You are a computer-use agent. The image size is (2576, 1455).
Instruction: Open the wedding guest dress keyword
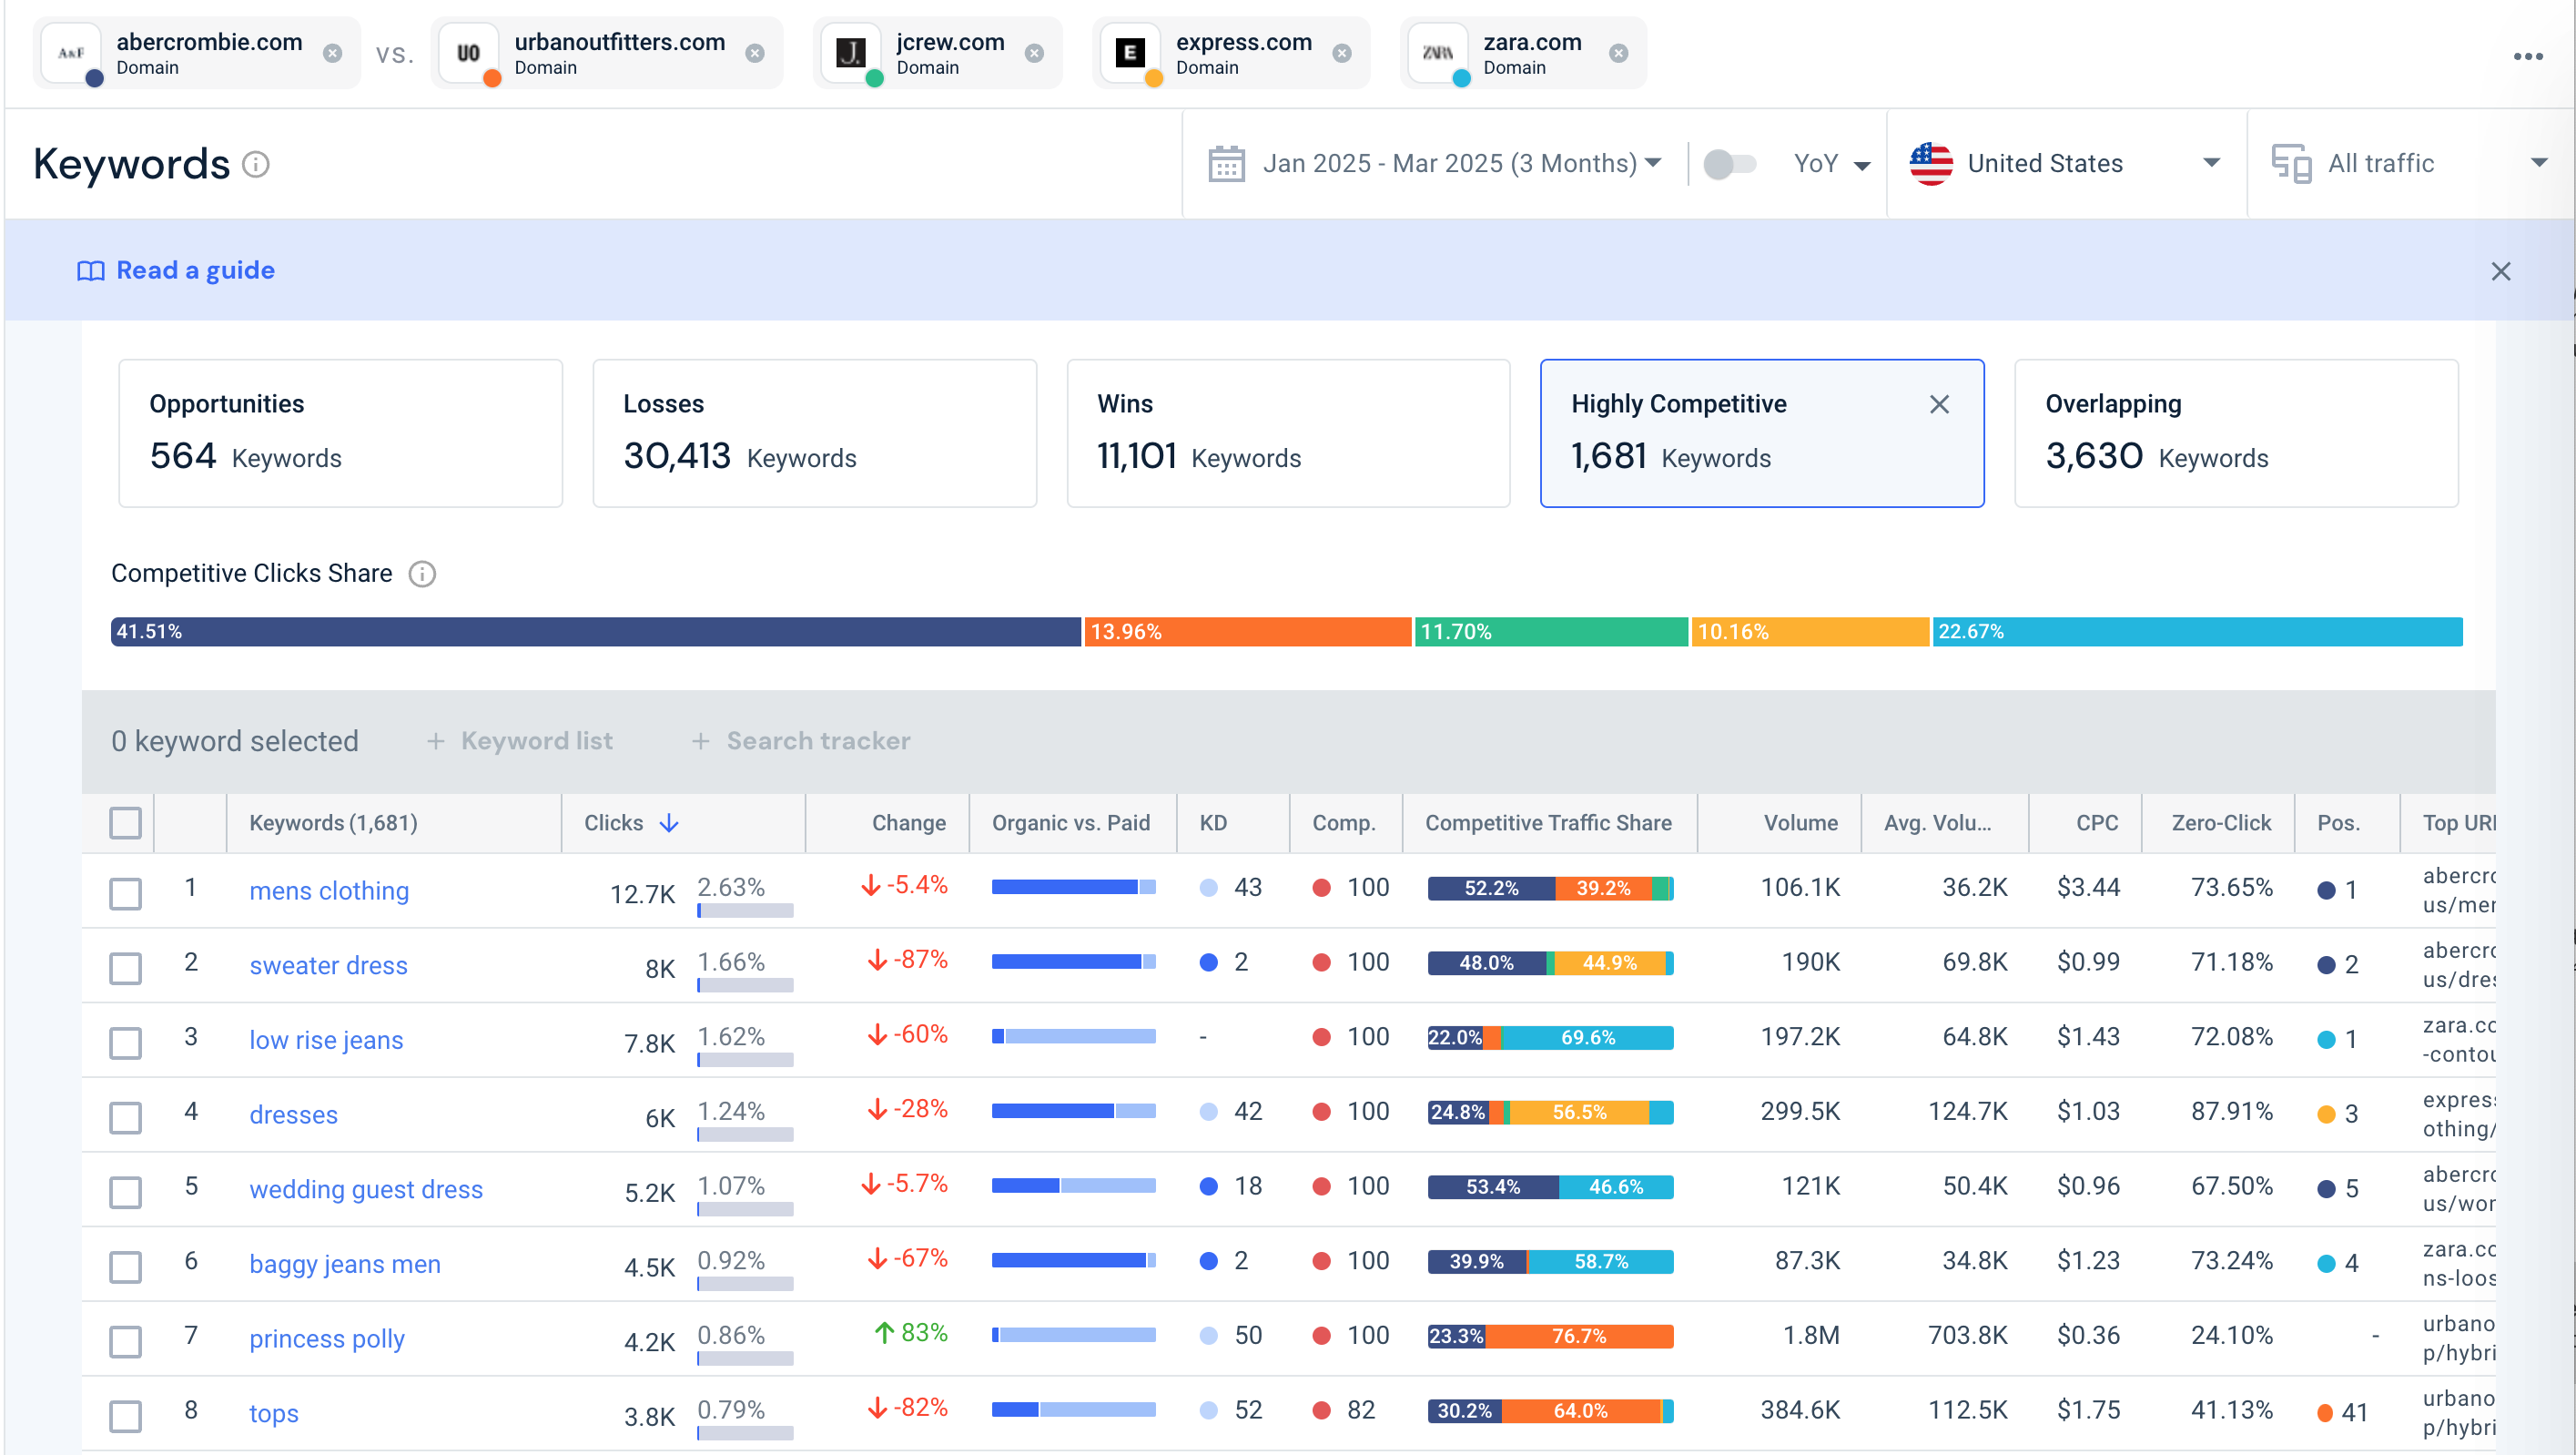(x=366, y=1189)
